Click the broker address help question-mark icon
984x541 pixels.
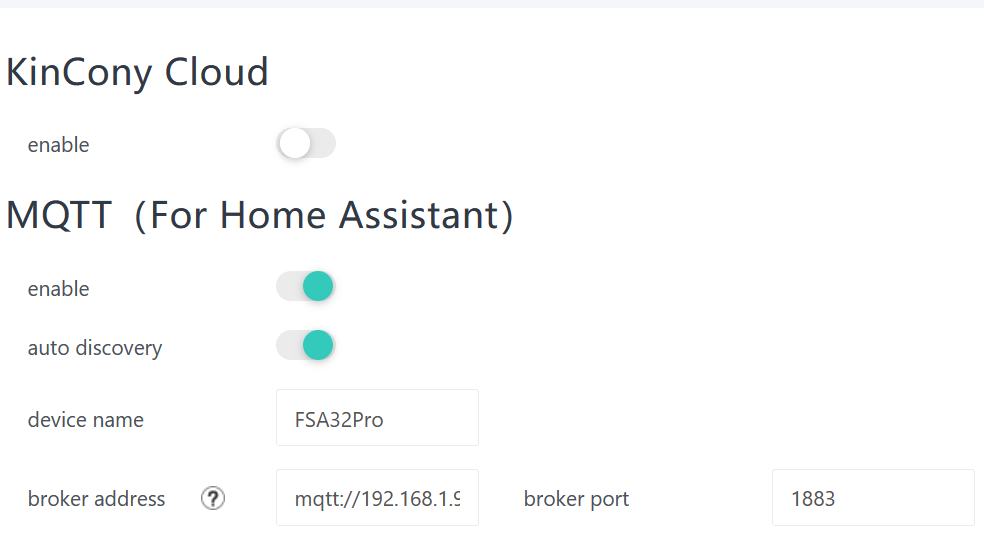212,498
